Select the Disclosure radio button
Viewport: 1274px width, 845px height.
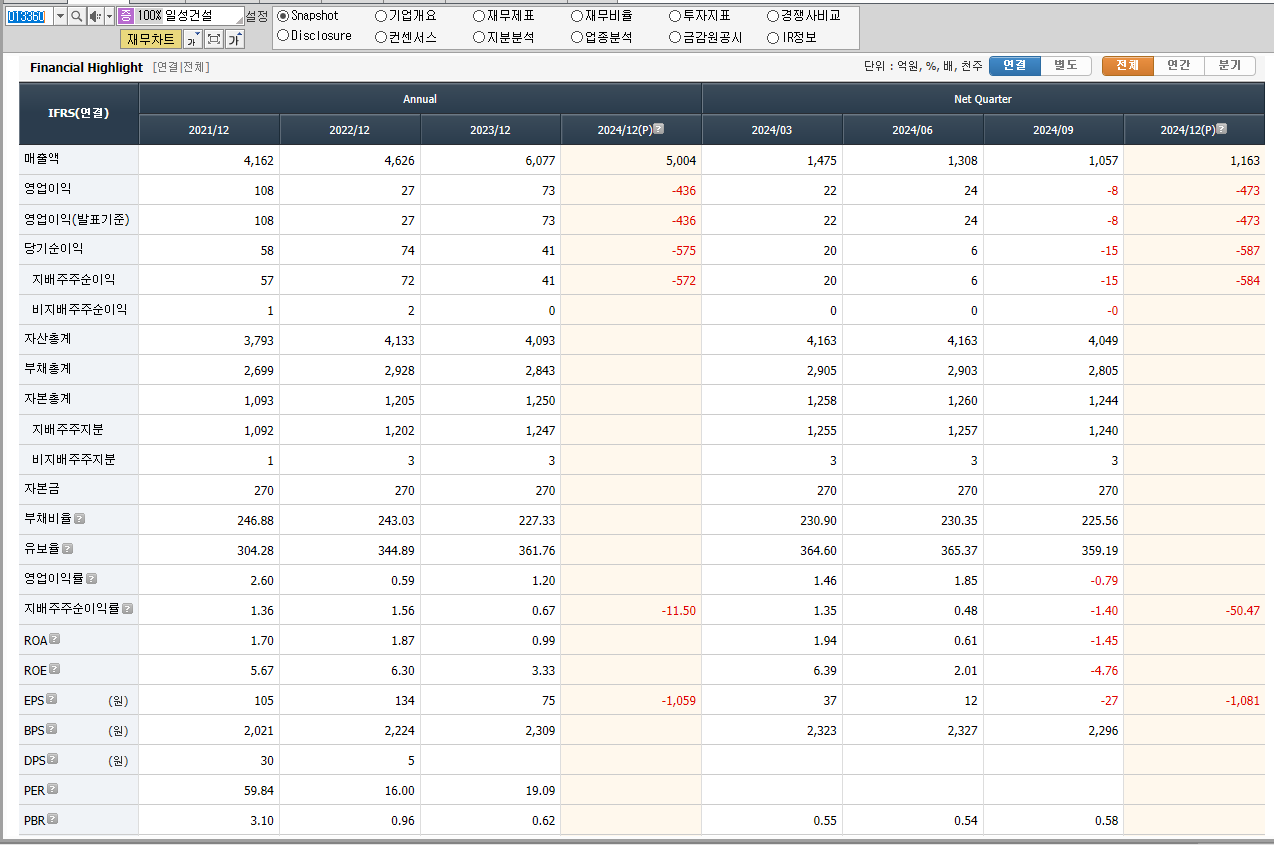pyautogui.click(x=283, y=36)
